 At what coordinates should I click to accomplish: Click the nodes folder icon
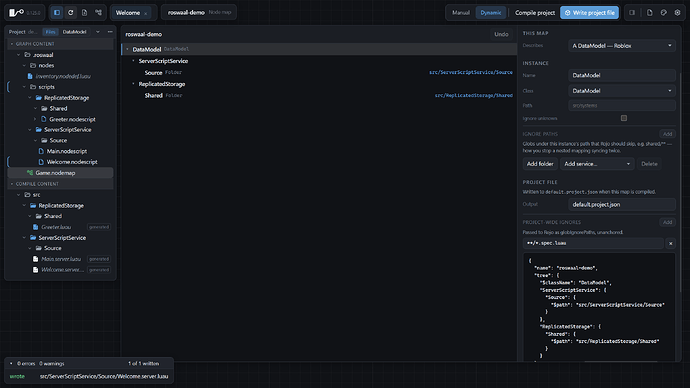(33, 65)
